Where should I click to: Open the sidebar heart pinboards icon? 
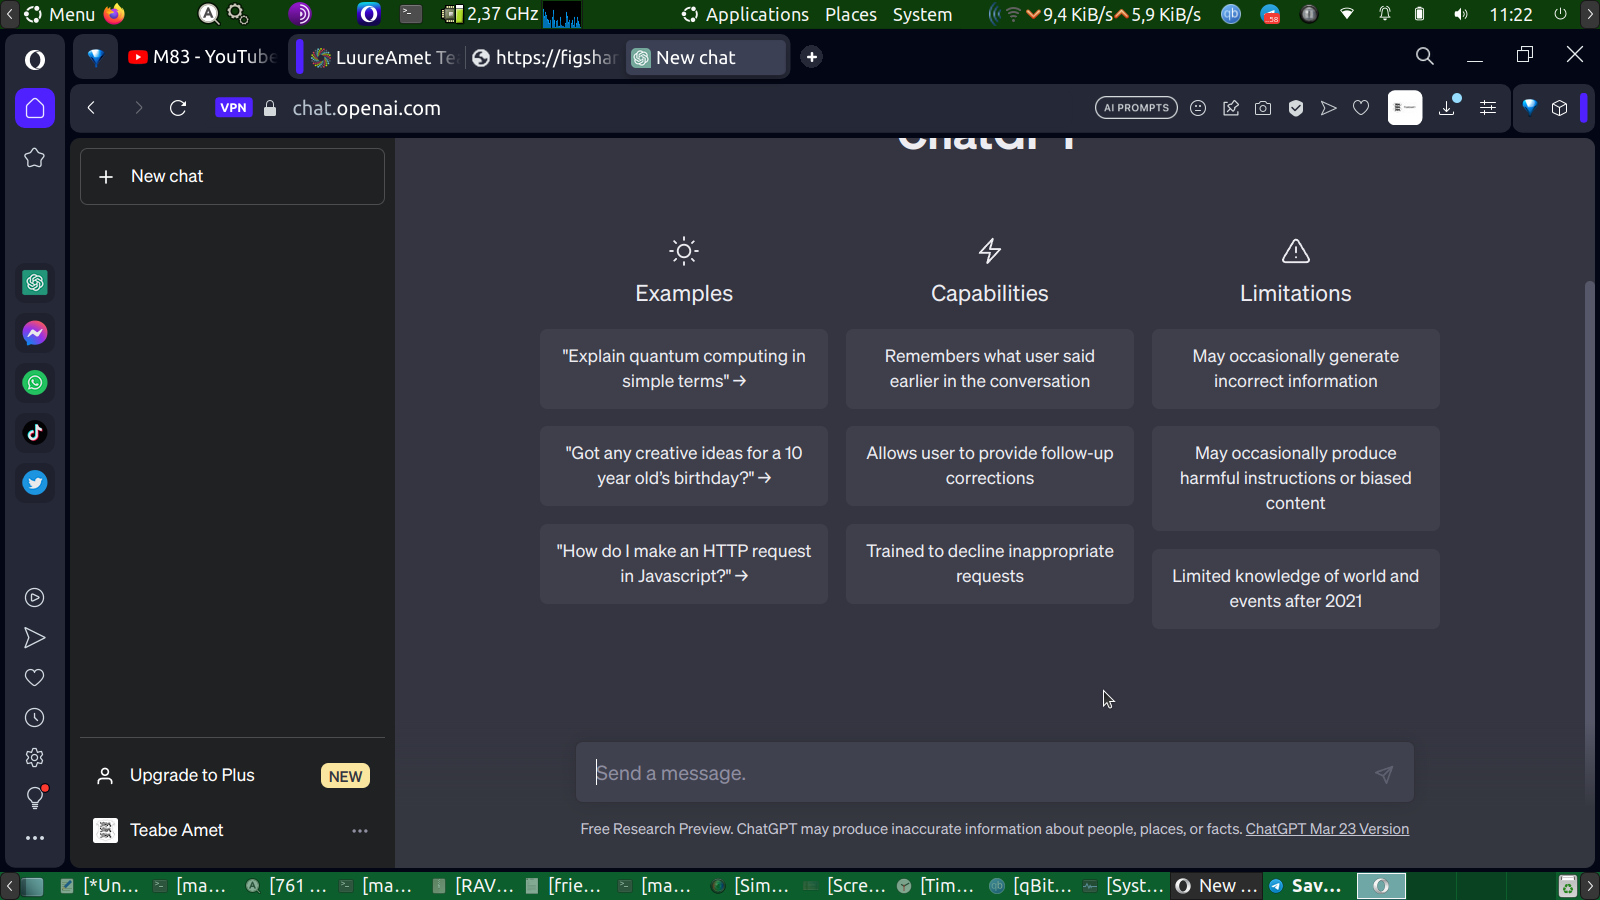coord(35,678)
